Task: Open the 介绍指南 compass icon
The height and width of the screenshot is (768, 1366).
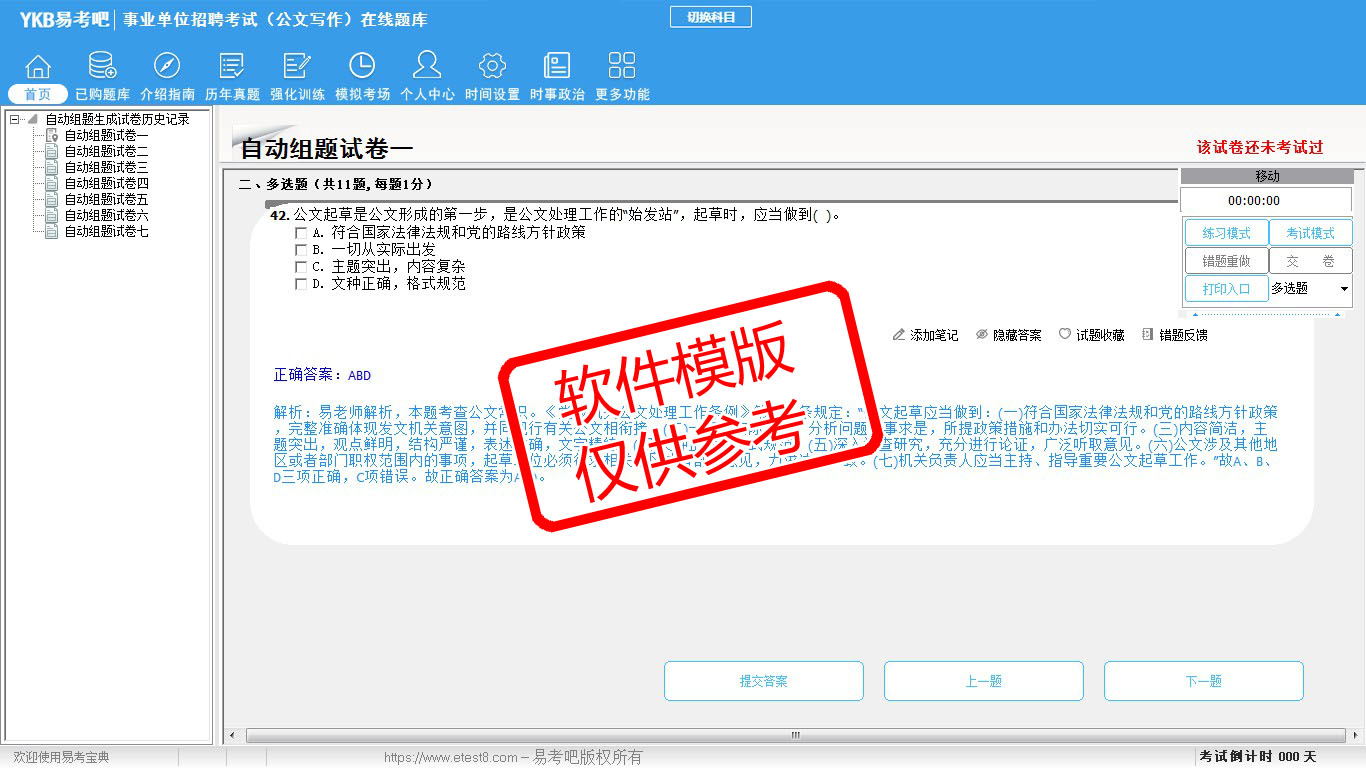Action: click(167, 67)
